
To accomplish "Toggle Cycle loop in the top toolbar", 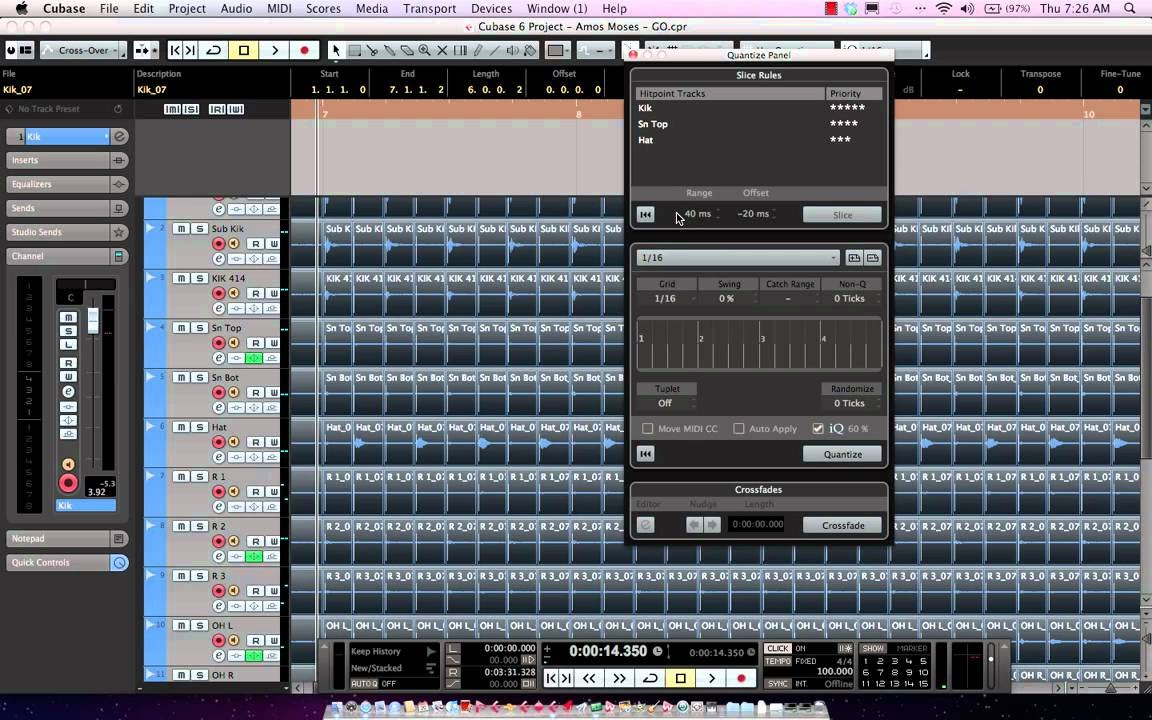I will click(214, 50).
